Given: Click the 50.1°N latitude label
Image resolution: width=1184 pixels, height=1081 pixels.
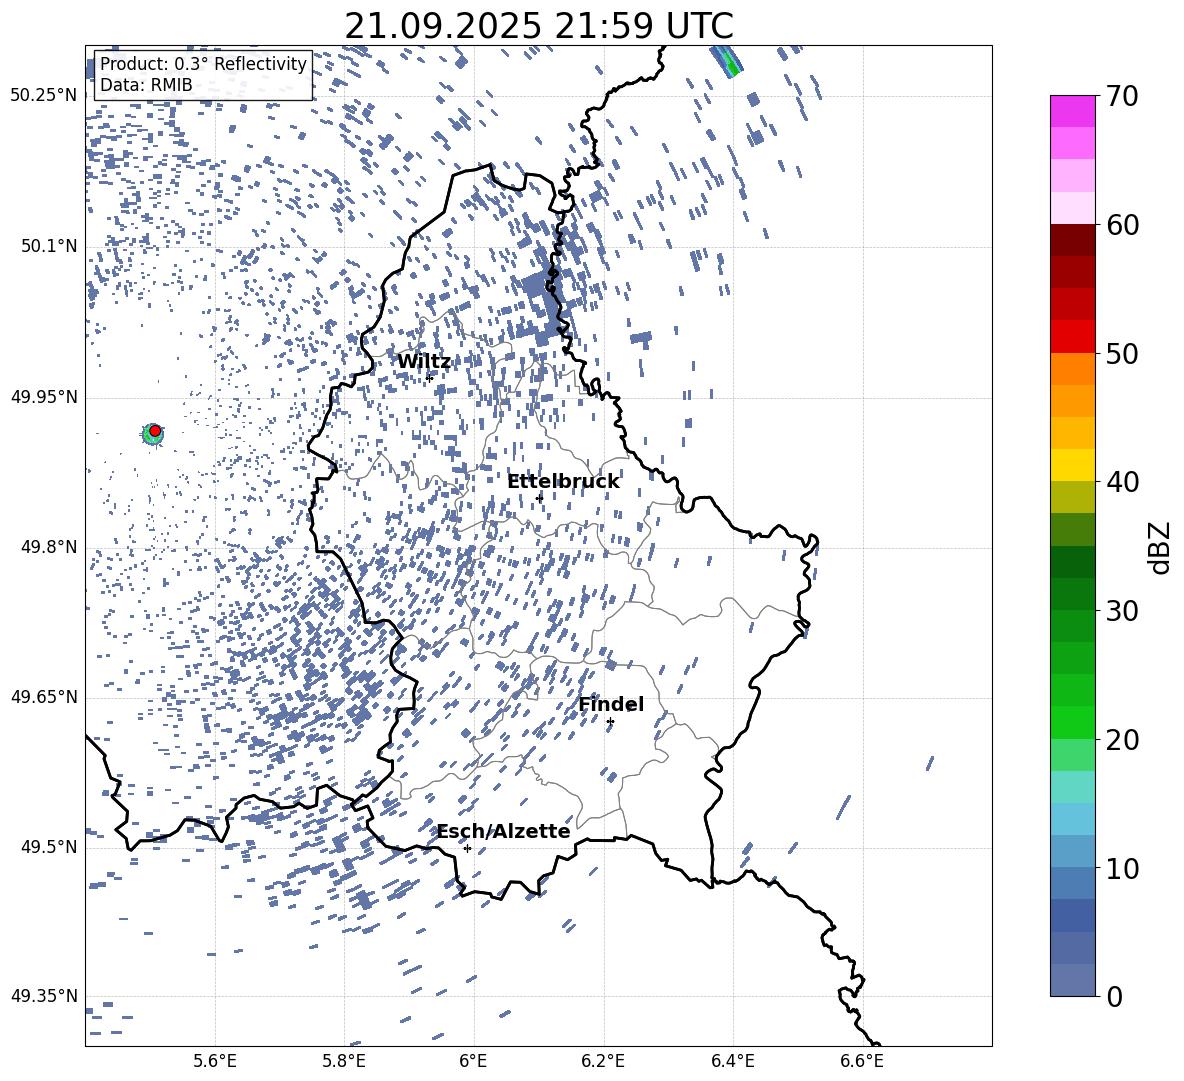Looking at the screenshot, I should [49, 246].
